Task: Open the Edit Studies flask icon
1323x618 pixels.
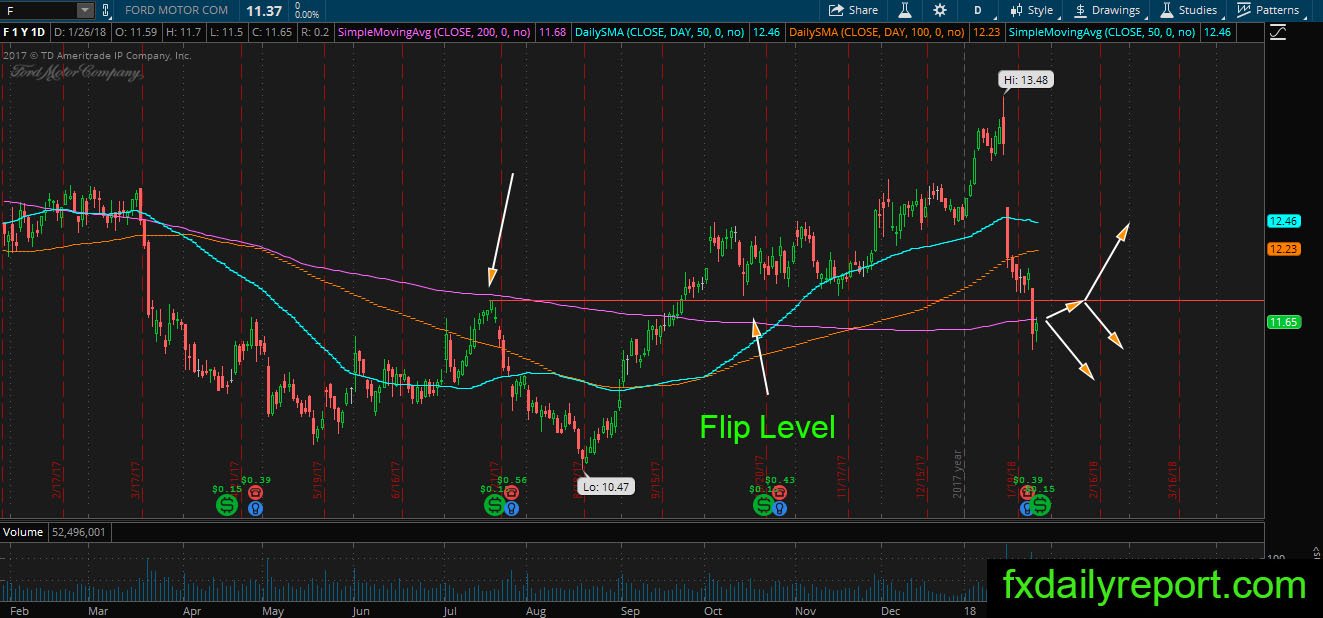Action: click(x=905, y=10)
